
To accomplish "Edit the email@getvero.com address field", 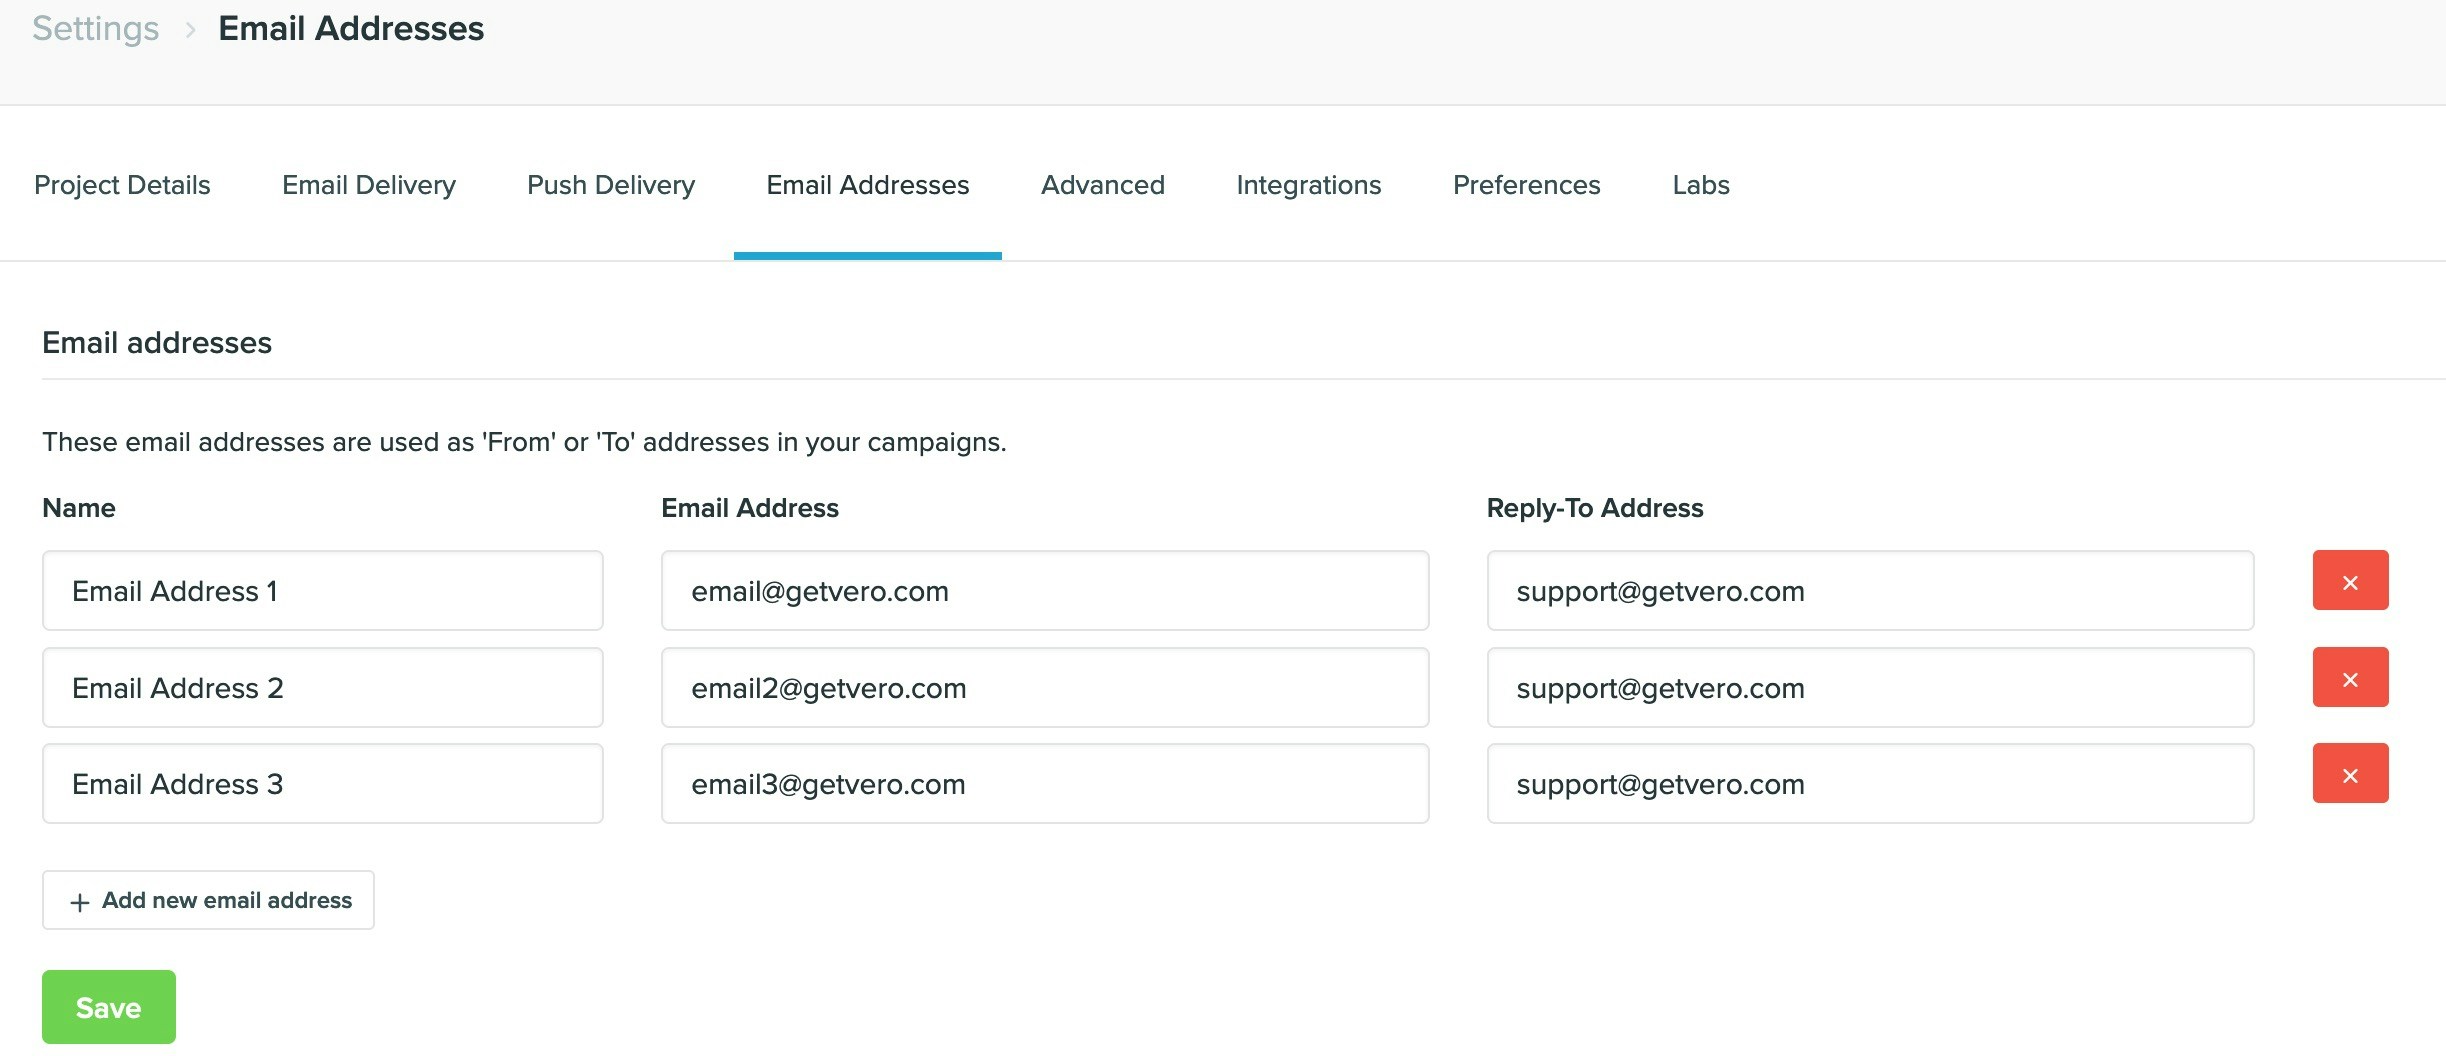I will (x=1043, y=590).
